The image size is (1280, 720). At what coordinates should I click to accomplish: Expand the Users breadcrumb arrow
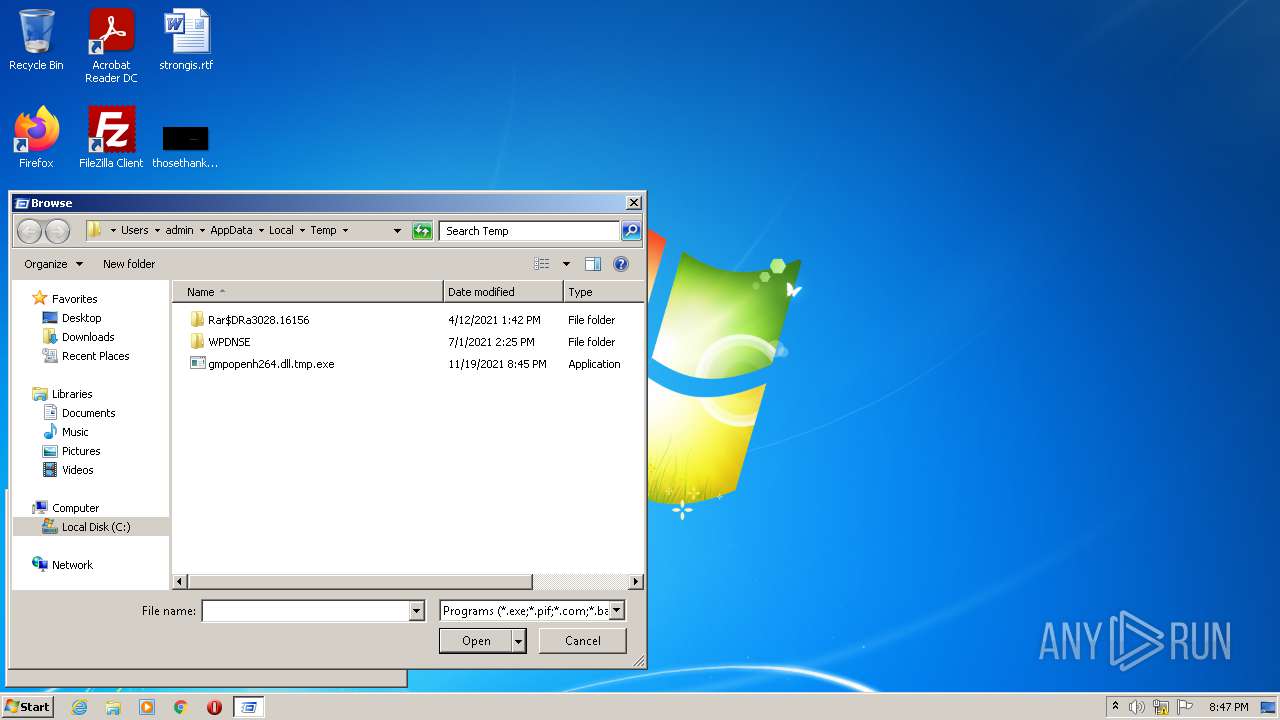[x=158, y=231]
